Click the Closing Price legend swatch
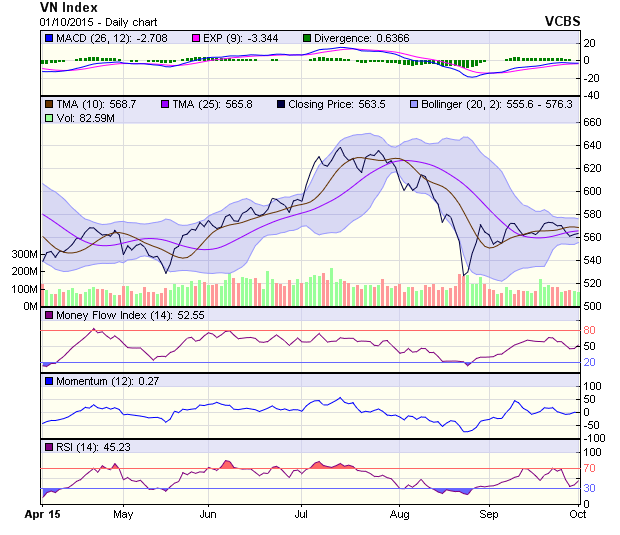 [281, 103]
